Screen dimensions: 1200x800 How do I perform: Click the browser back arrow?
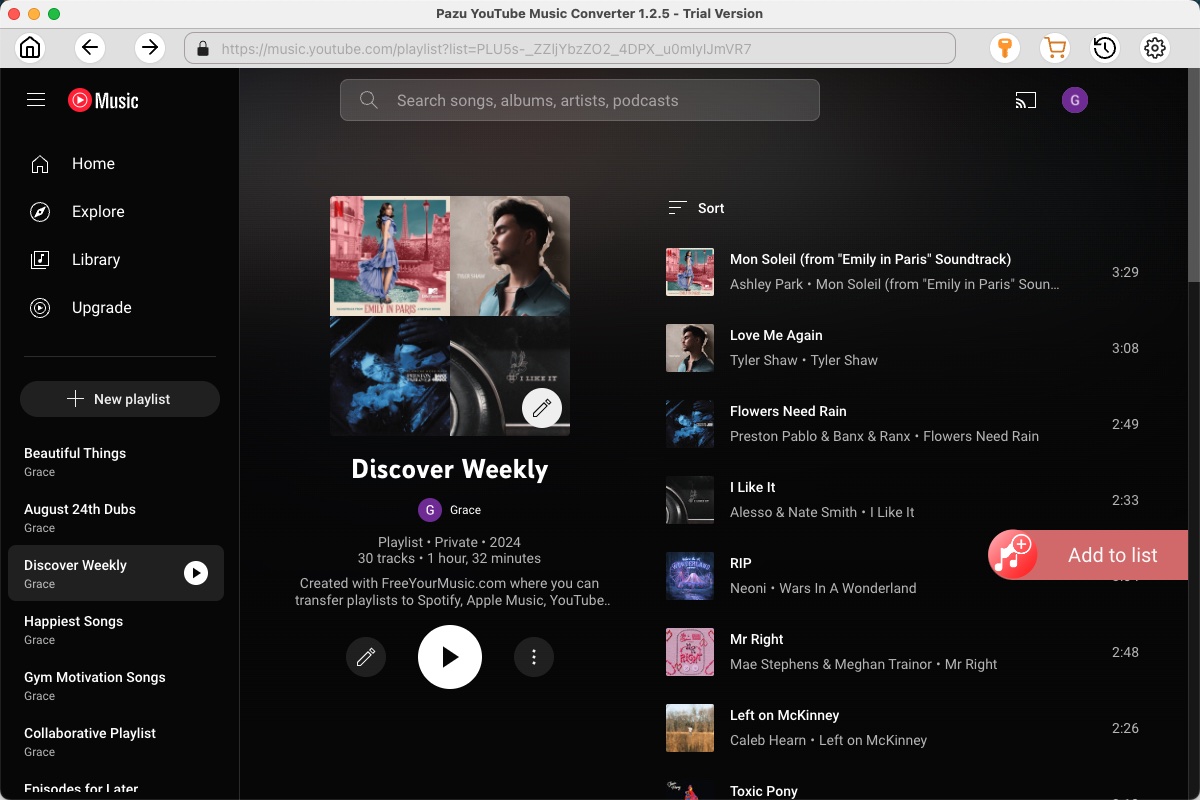[x=89, y=47]
